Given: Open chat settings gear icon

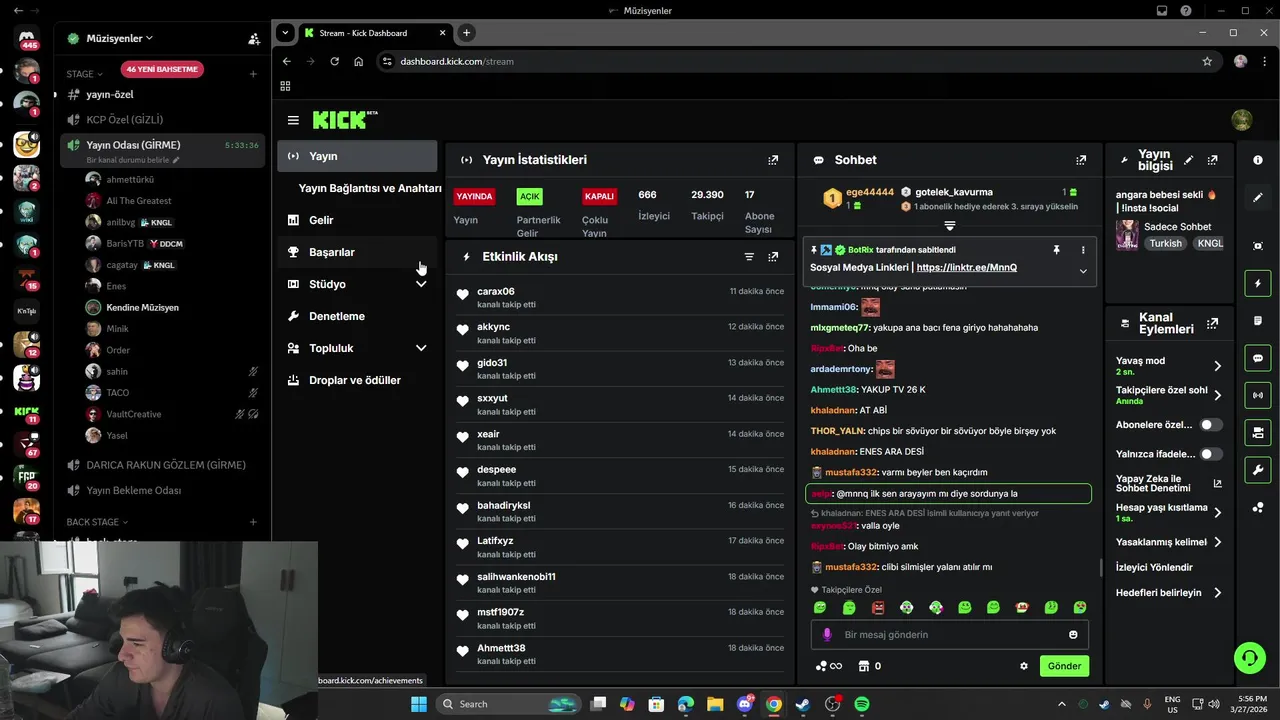Looking at the screenshot, I should [1024, 666].
